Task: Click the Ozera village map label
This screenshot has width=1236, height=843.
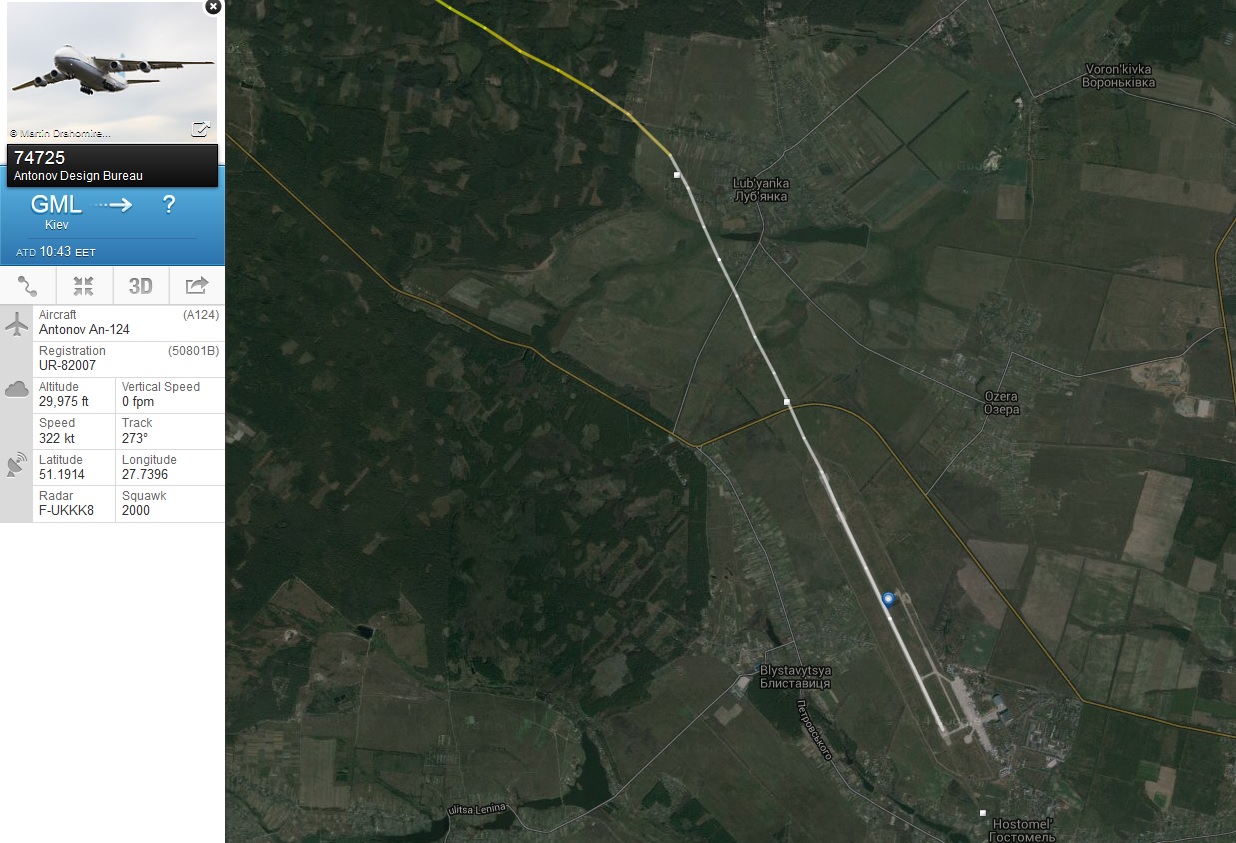Action: point(1001,403)
